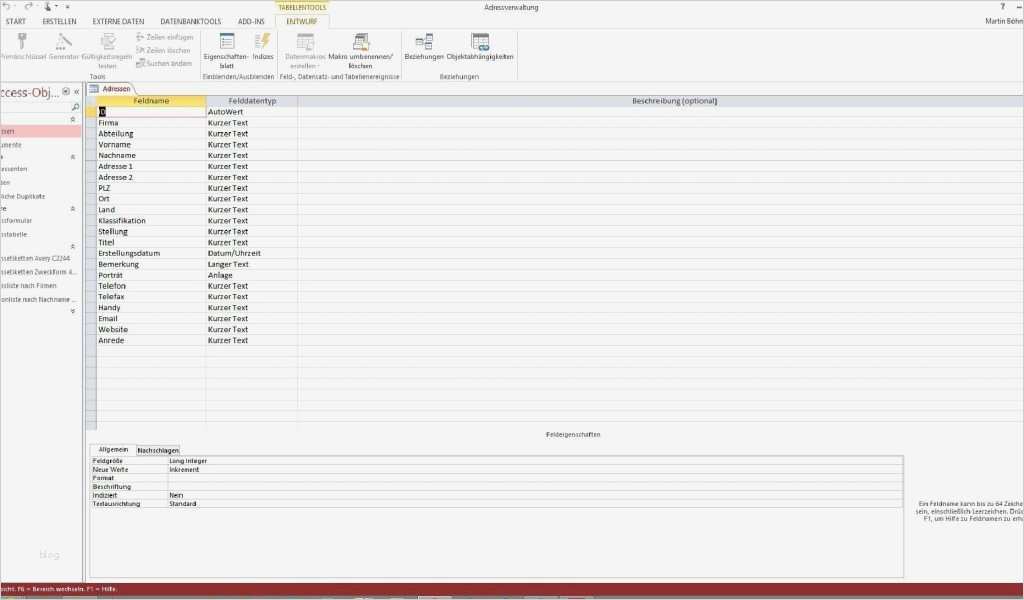Click Gültigkeitsregeln testen icon
This screenshot has height=600, width=1024.
pos(108,42)
